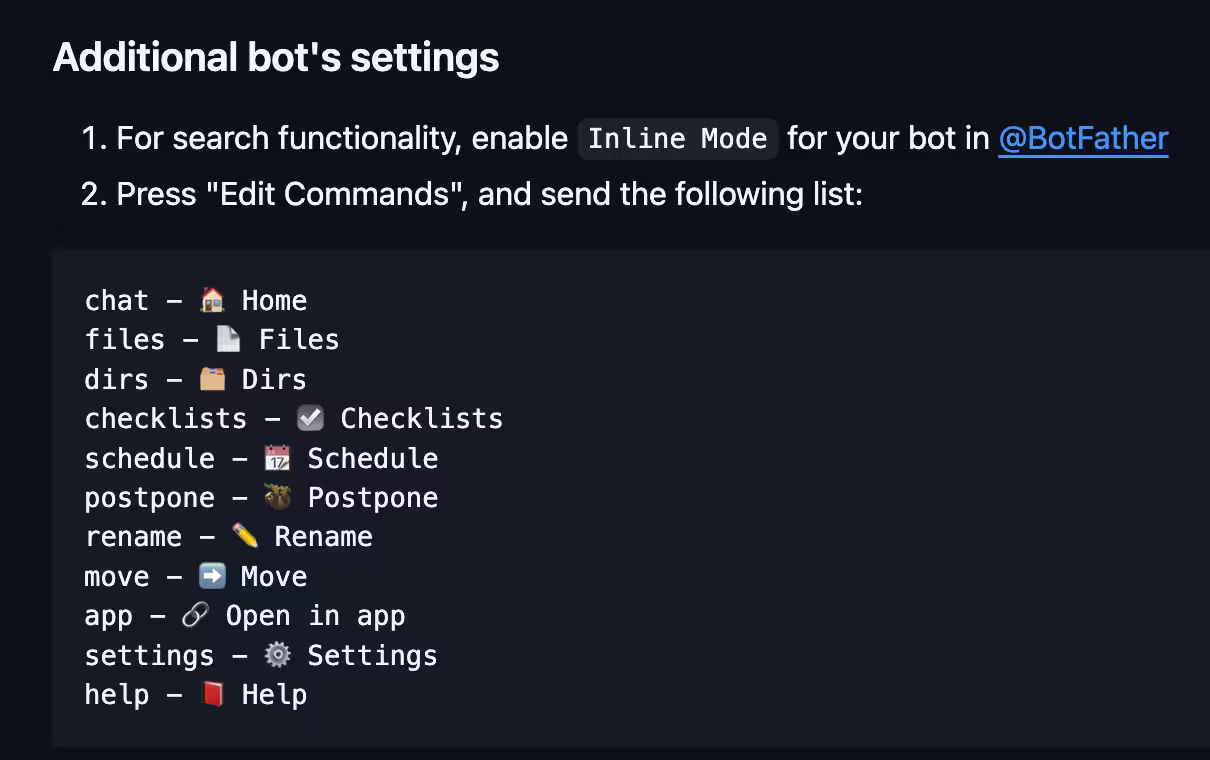1210x760 pixels.
Task: Click the word chat in the code block
Action: coord(117,300)
